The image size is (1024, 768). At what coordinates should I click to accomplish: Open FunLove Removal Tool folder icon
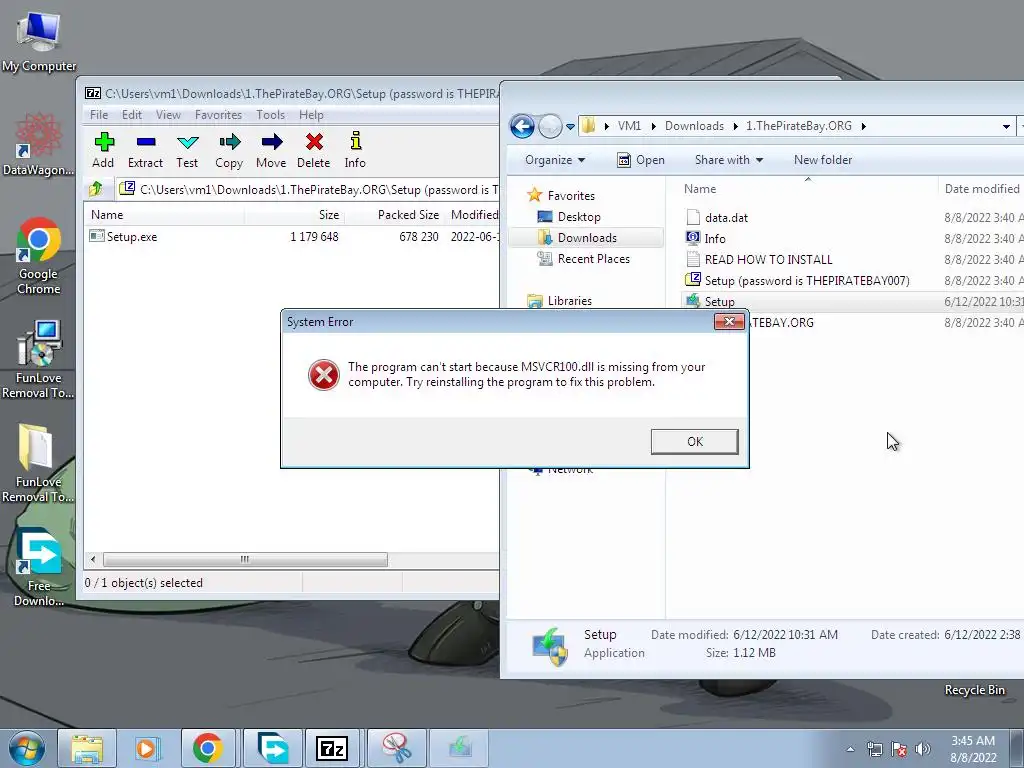click(38, 464)
